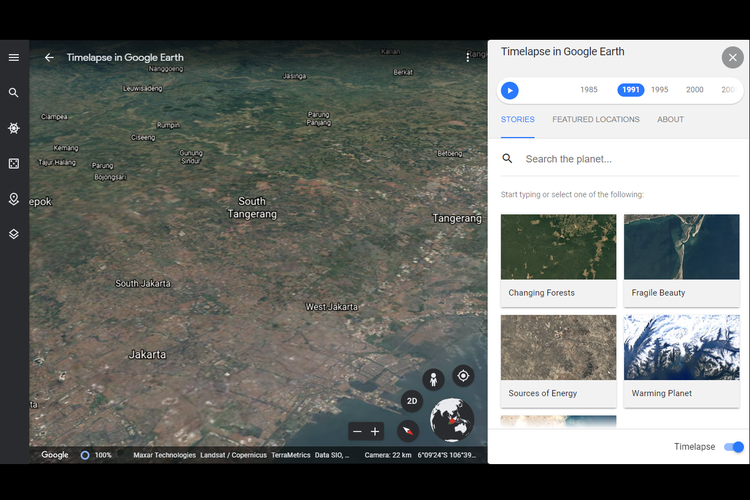
Task: Click the I'm Feeling Lucky dice icon
Action: point(14,163)
